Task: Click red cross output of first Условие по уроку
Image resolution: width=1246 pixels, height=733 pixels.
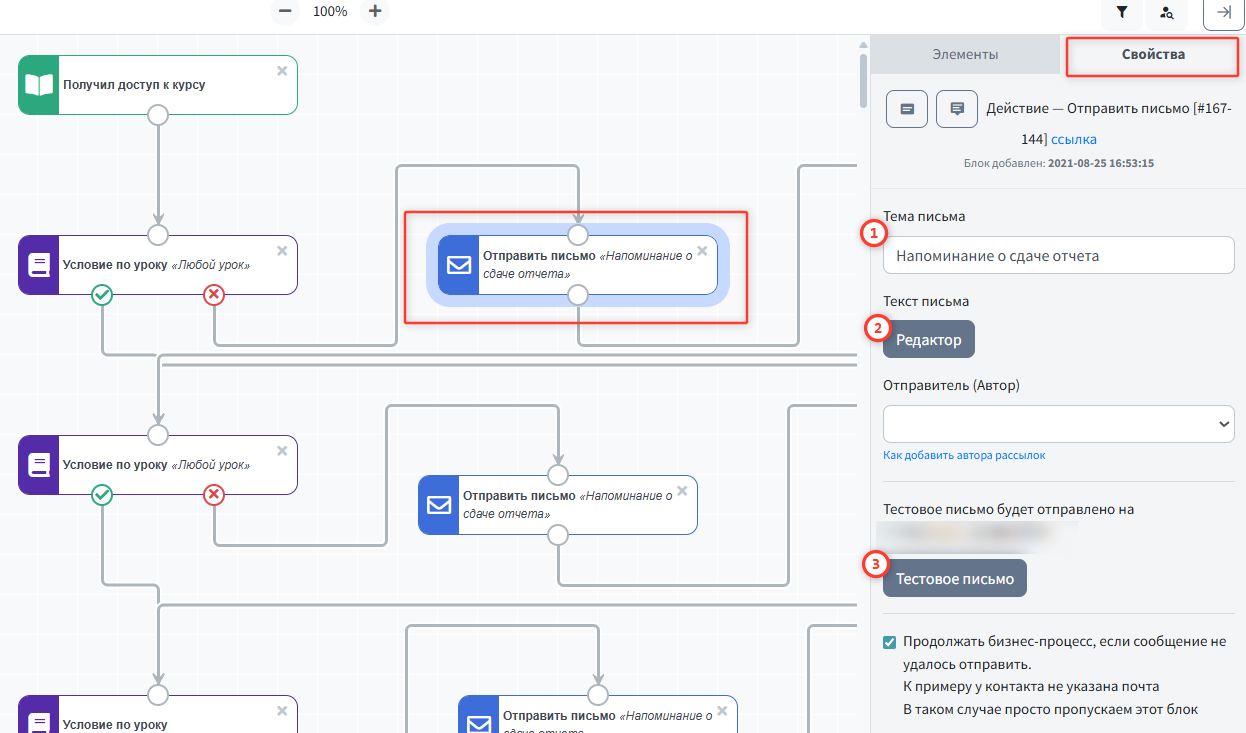Action: pyautogui.click(x=214, y=295)
